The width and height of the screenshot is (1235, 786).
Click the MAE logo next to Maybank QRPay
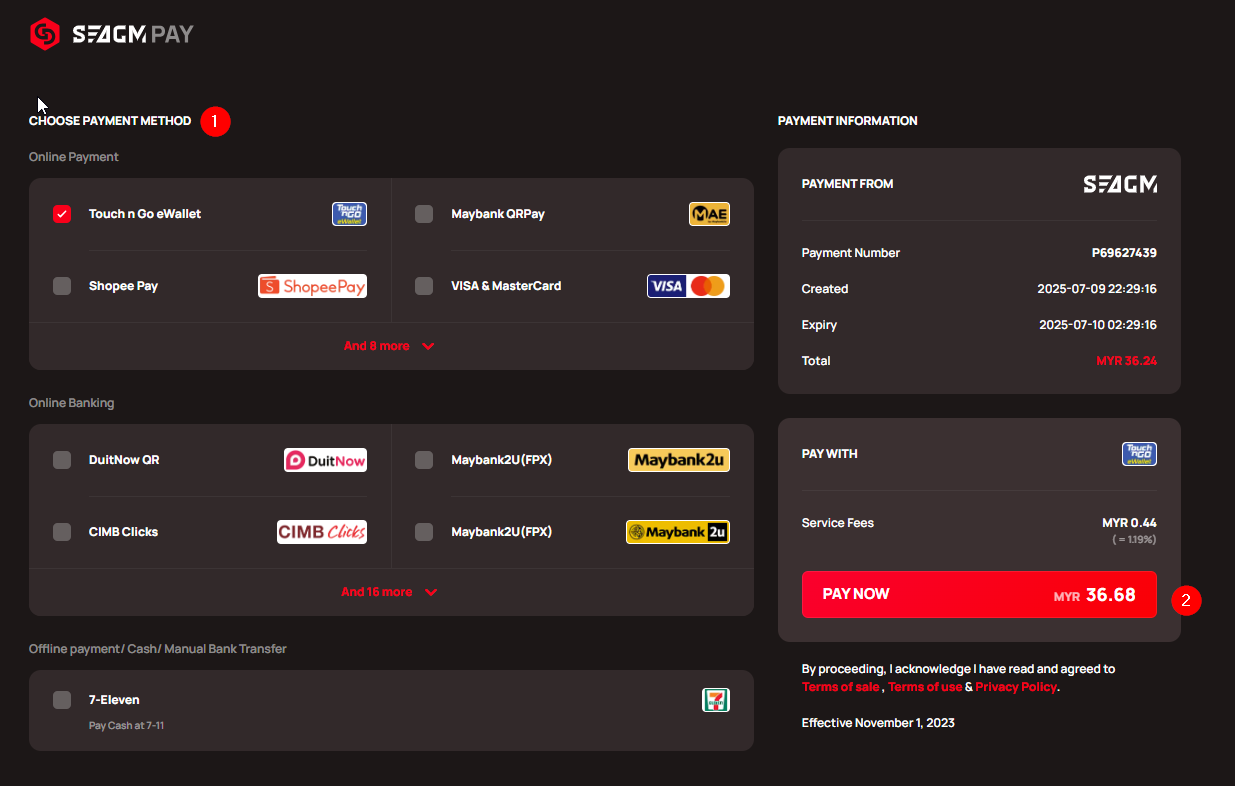(709, 214)
